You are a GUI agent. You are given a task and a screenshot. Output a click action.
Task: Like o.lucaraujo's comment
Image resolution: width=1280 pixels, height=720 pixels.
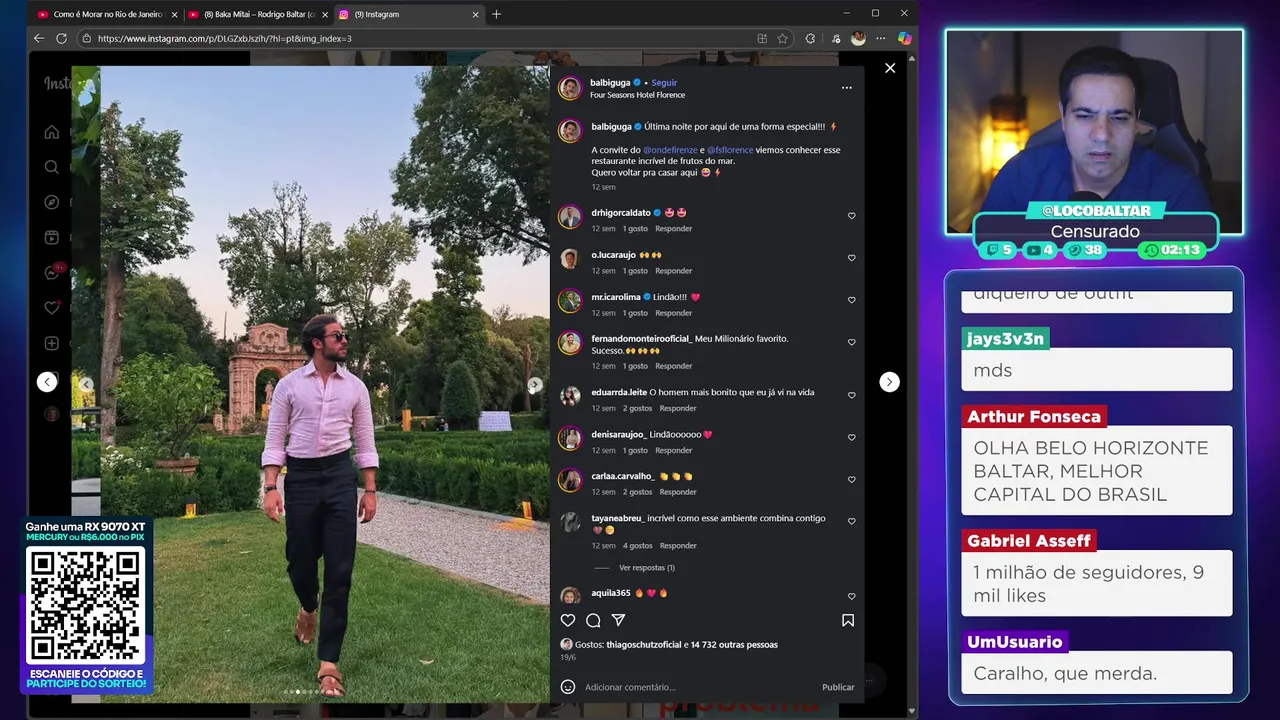click(852, 258)
